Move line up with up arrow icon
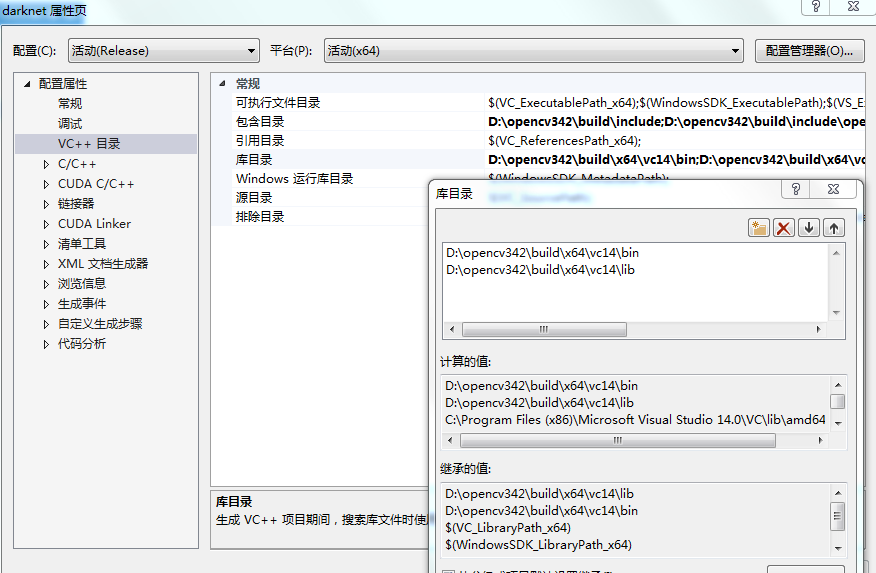 pos(834,228)
